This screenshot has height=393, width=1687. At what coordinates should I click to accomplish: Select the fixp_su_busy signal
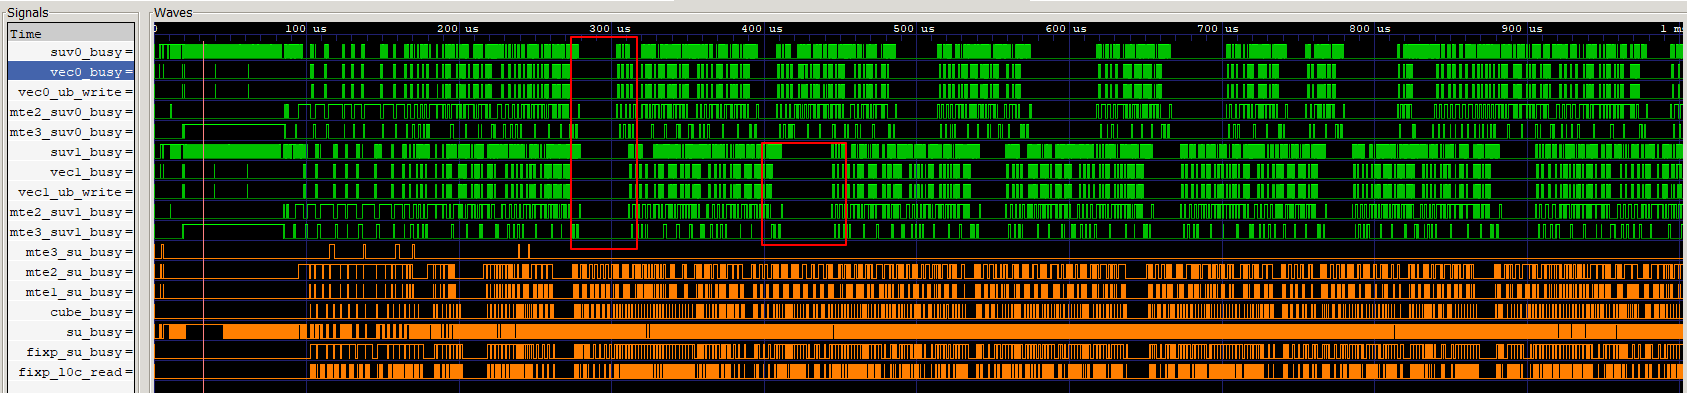71,352
